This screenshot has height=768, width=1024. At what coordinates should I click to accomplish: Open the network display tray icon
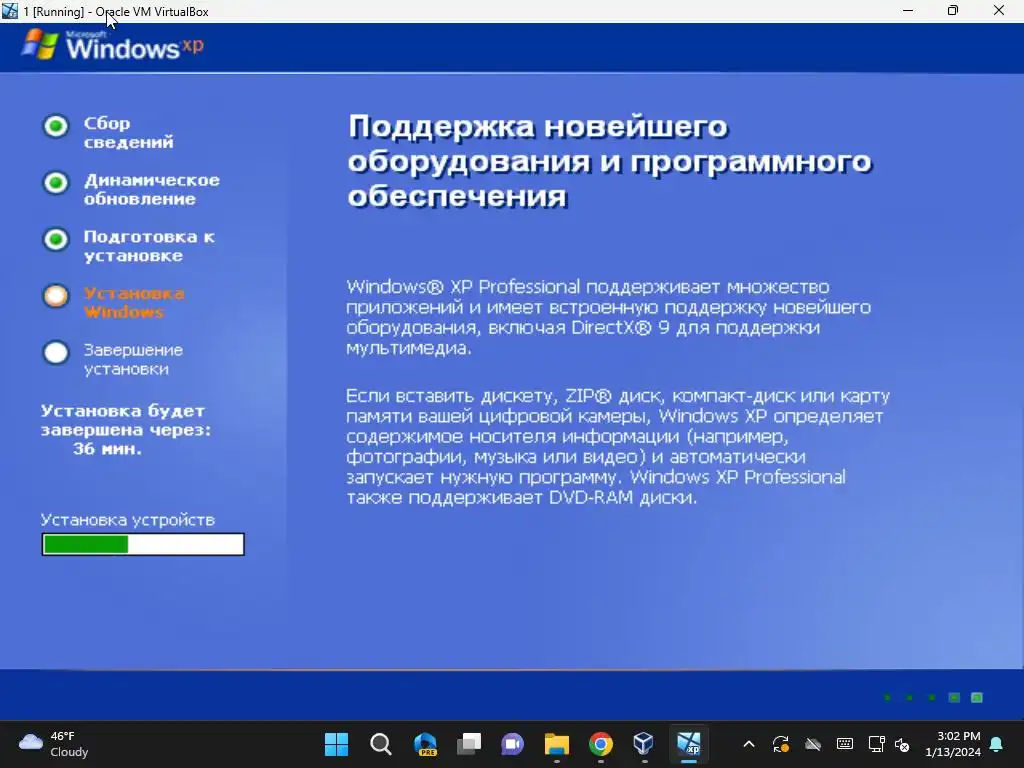(x=876, y=744)
